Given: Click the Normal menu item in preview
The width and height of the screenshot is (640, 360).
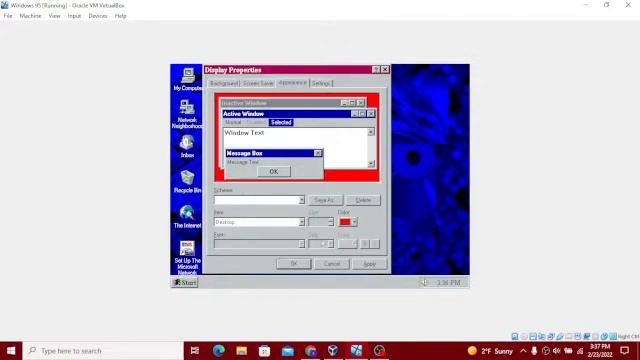Looking at the screenshot, I should pos(233,122).
